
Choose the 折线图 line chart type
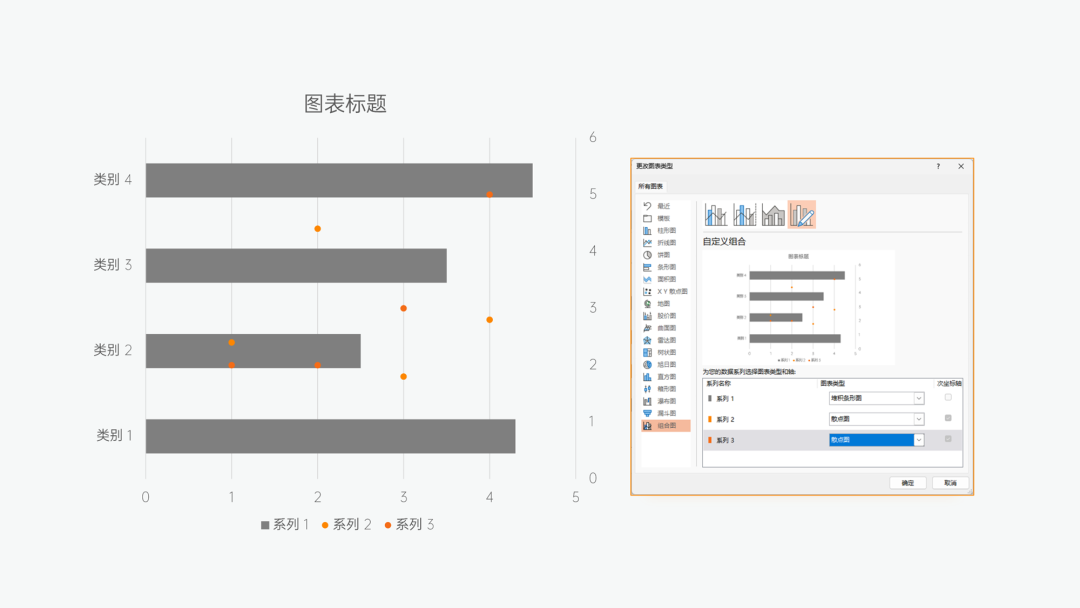tap(665, 243)
